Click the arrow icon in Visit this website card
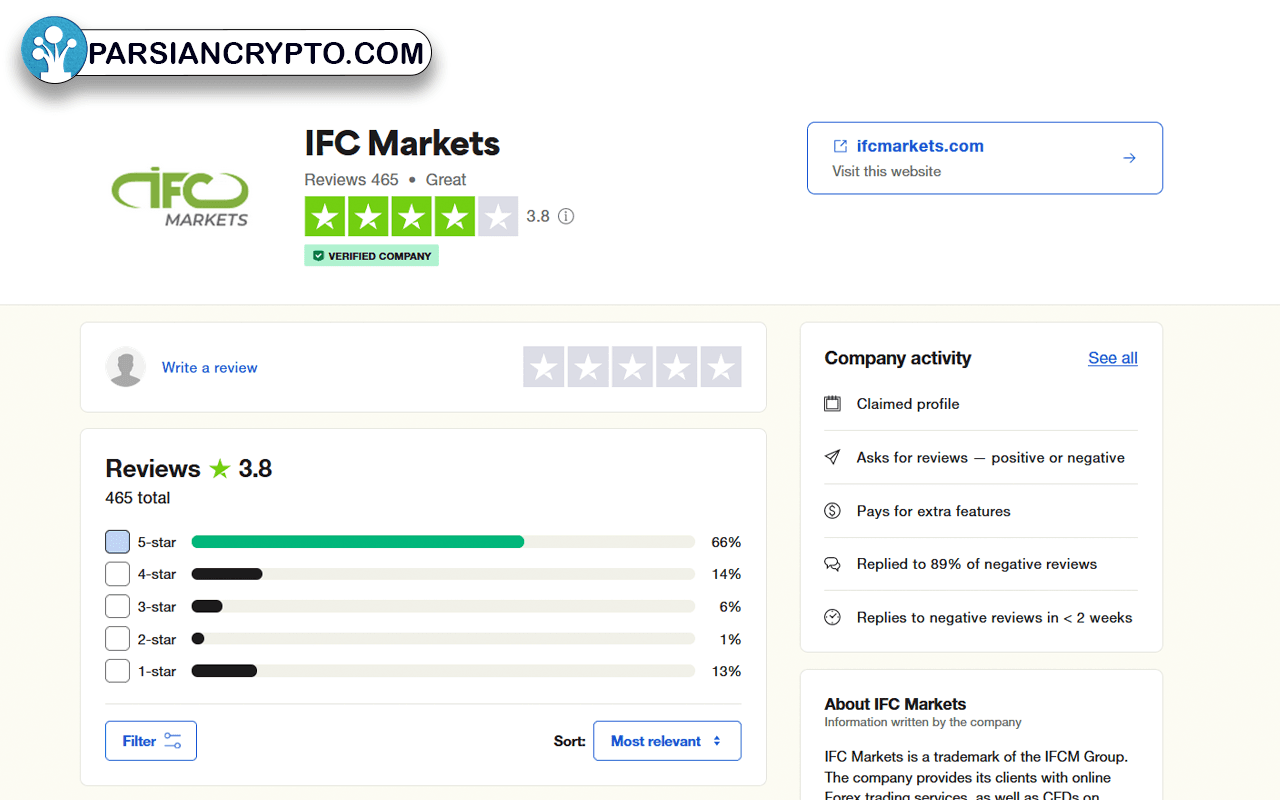The height and width of the screenshot is (800, 1280). pos(1129,158)
